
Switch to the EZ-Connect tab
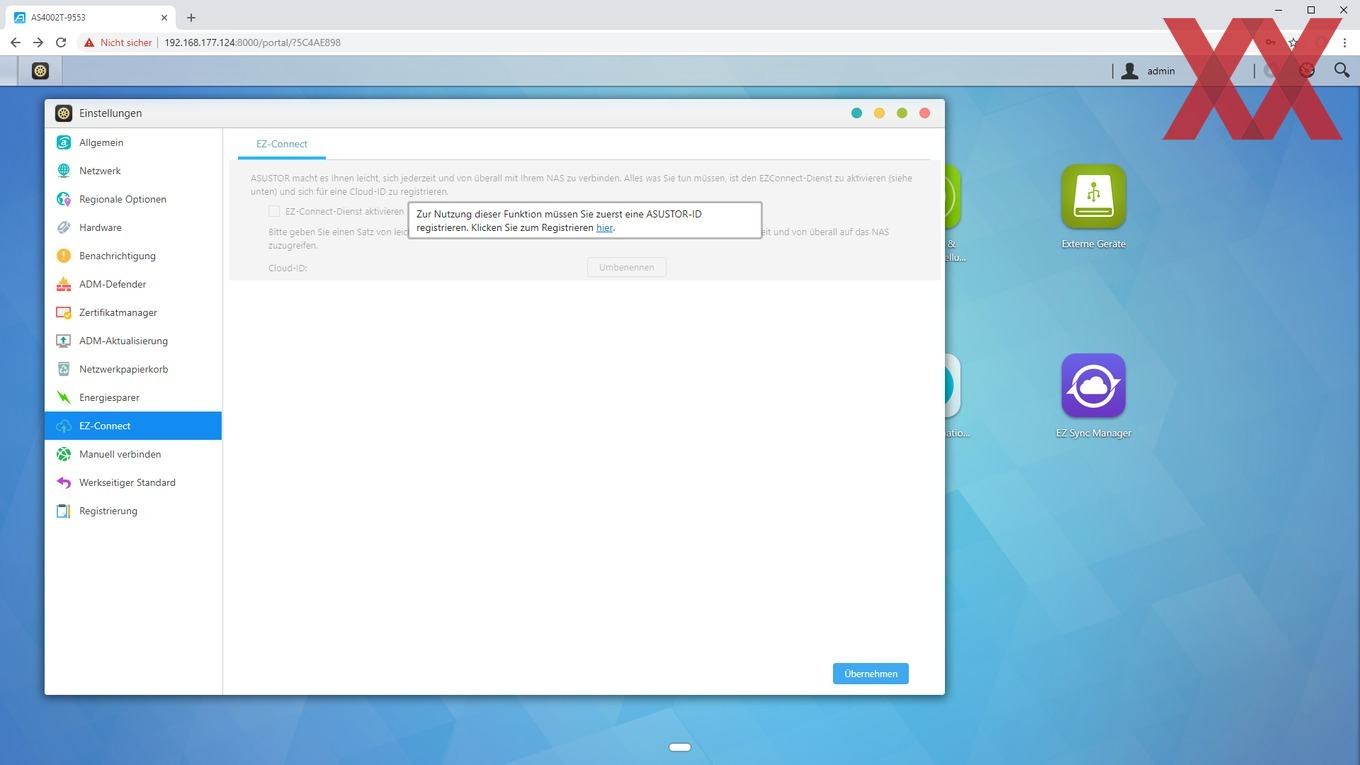pyautogui.click(x=282, y=144)
